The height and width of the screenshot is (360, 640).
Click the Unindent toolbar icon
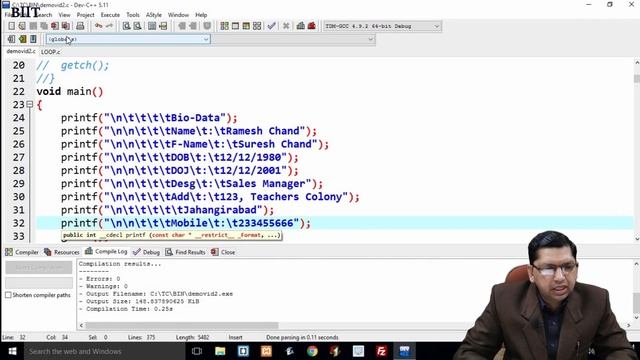click(193, 26)
